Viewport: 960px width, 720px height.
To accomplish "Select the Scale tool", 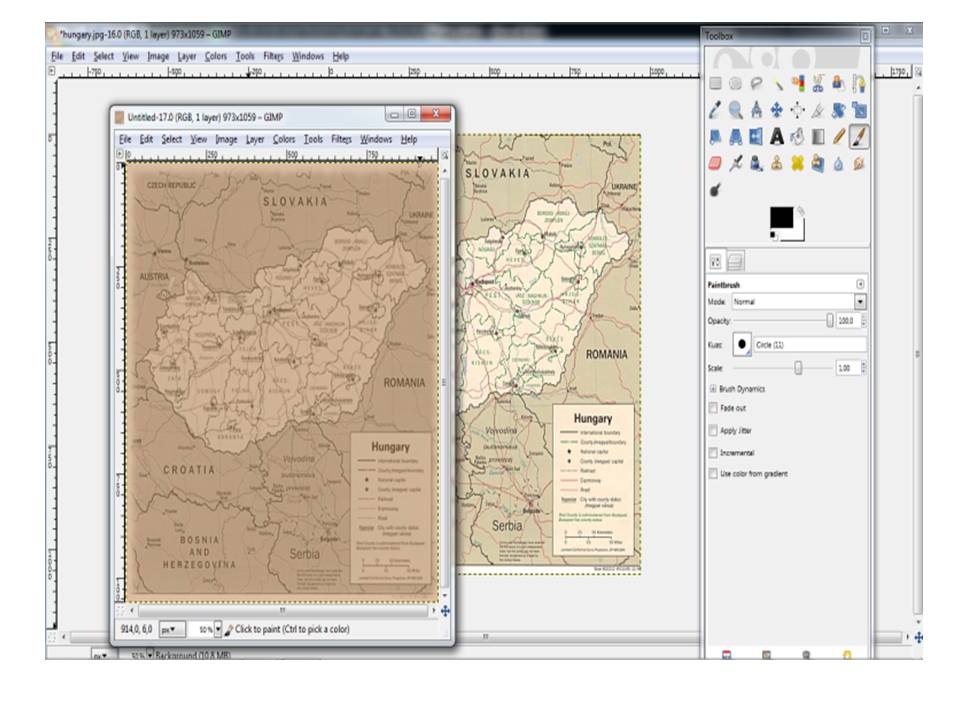I will tap(859, 110).
